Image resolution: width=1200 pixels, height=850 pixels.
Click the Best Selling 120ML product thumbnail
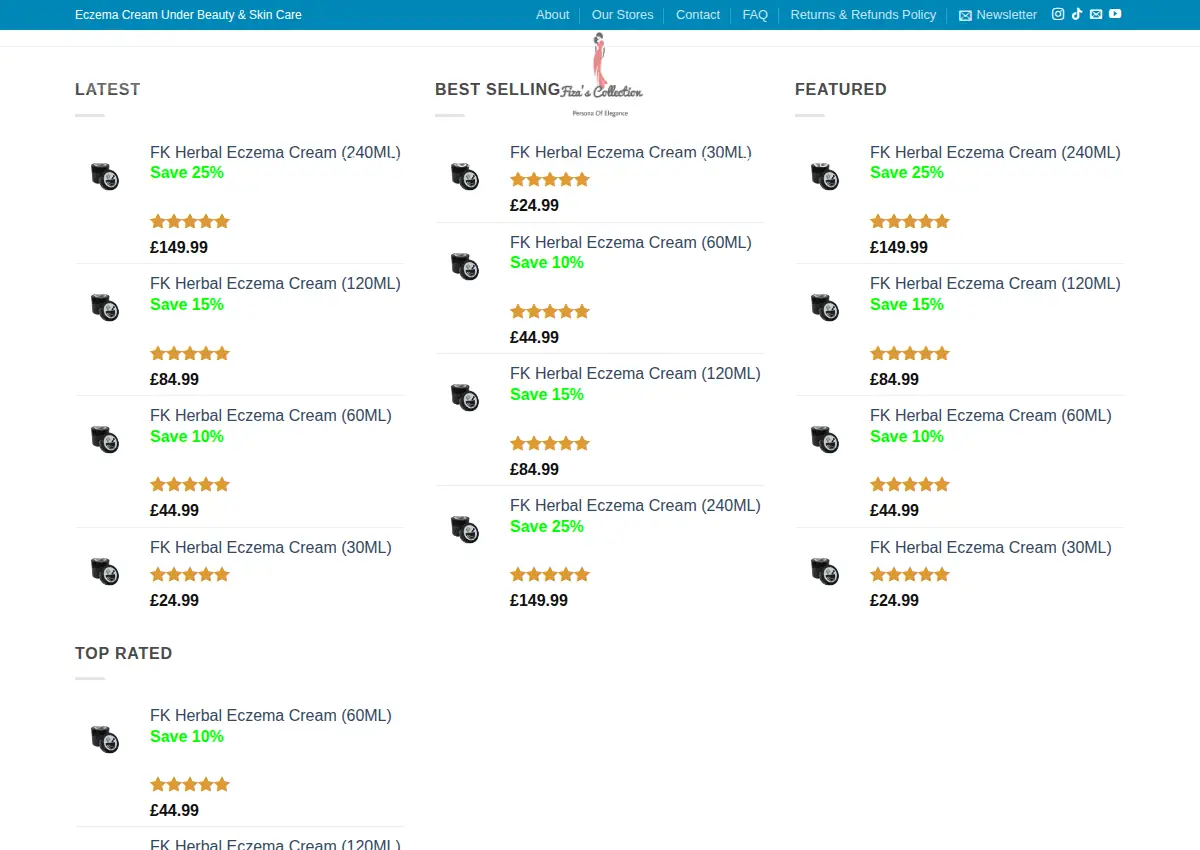click(x=465, y=396)
